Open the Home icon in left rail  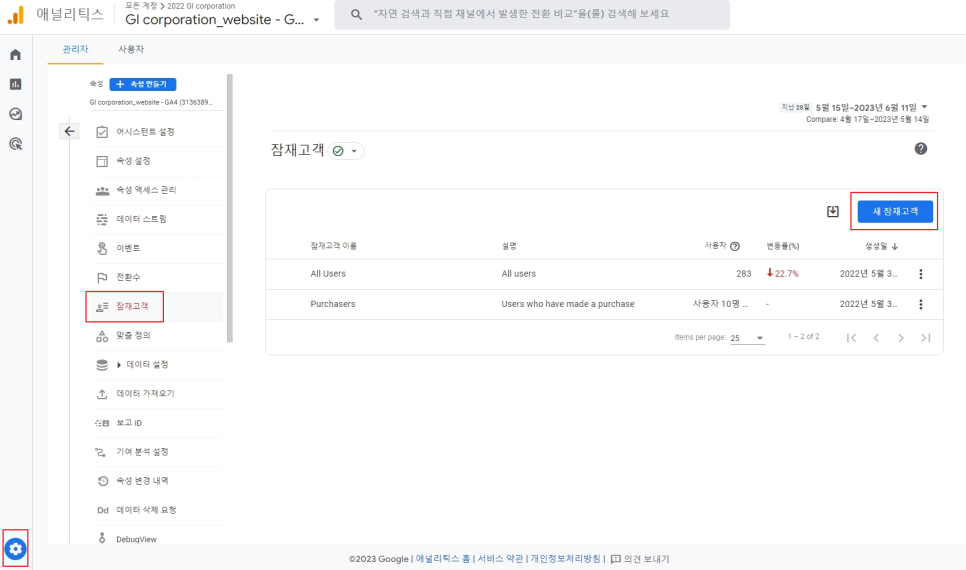(15, 54)
